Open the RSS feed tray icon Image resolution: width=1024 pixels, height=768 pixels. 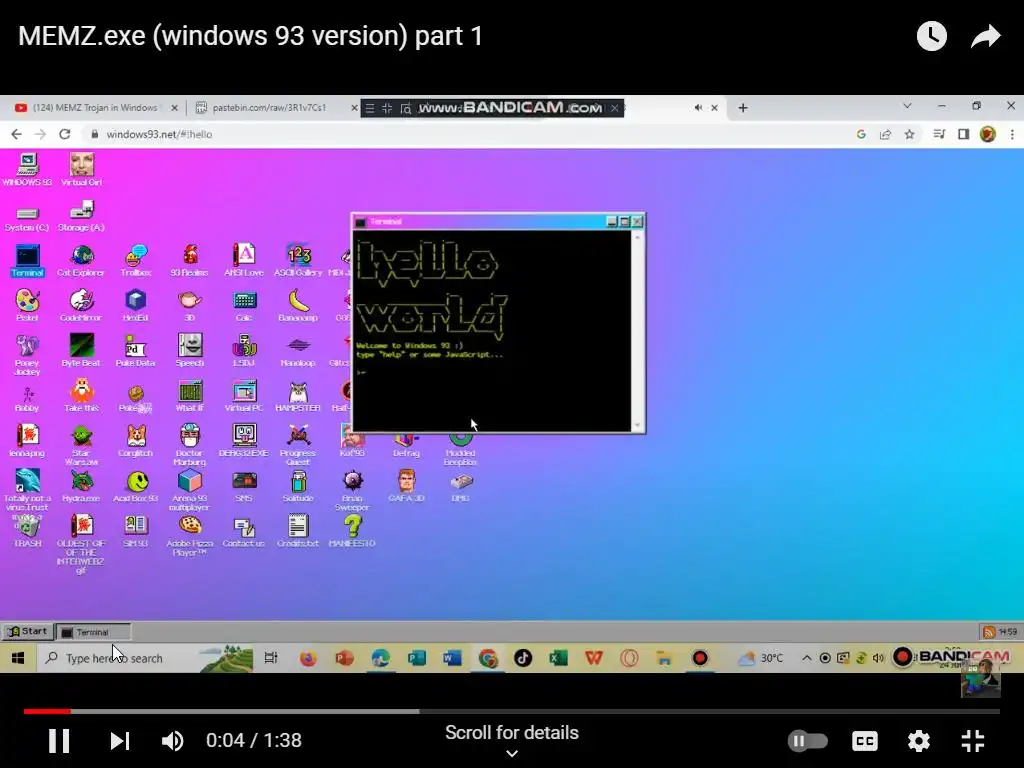(x=989, y=632)
